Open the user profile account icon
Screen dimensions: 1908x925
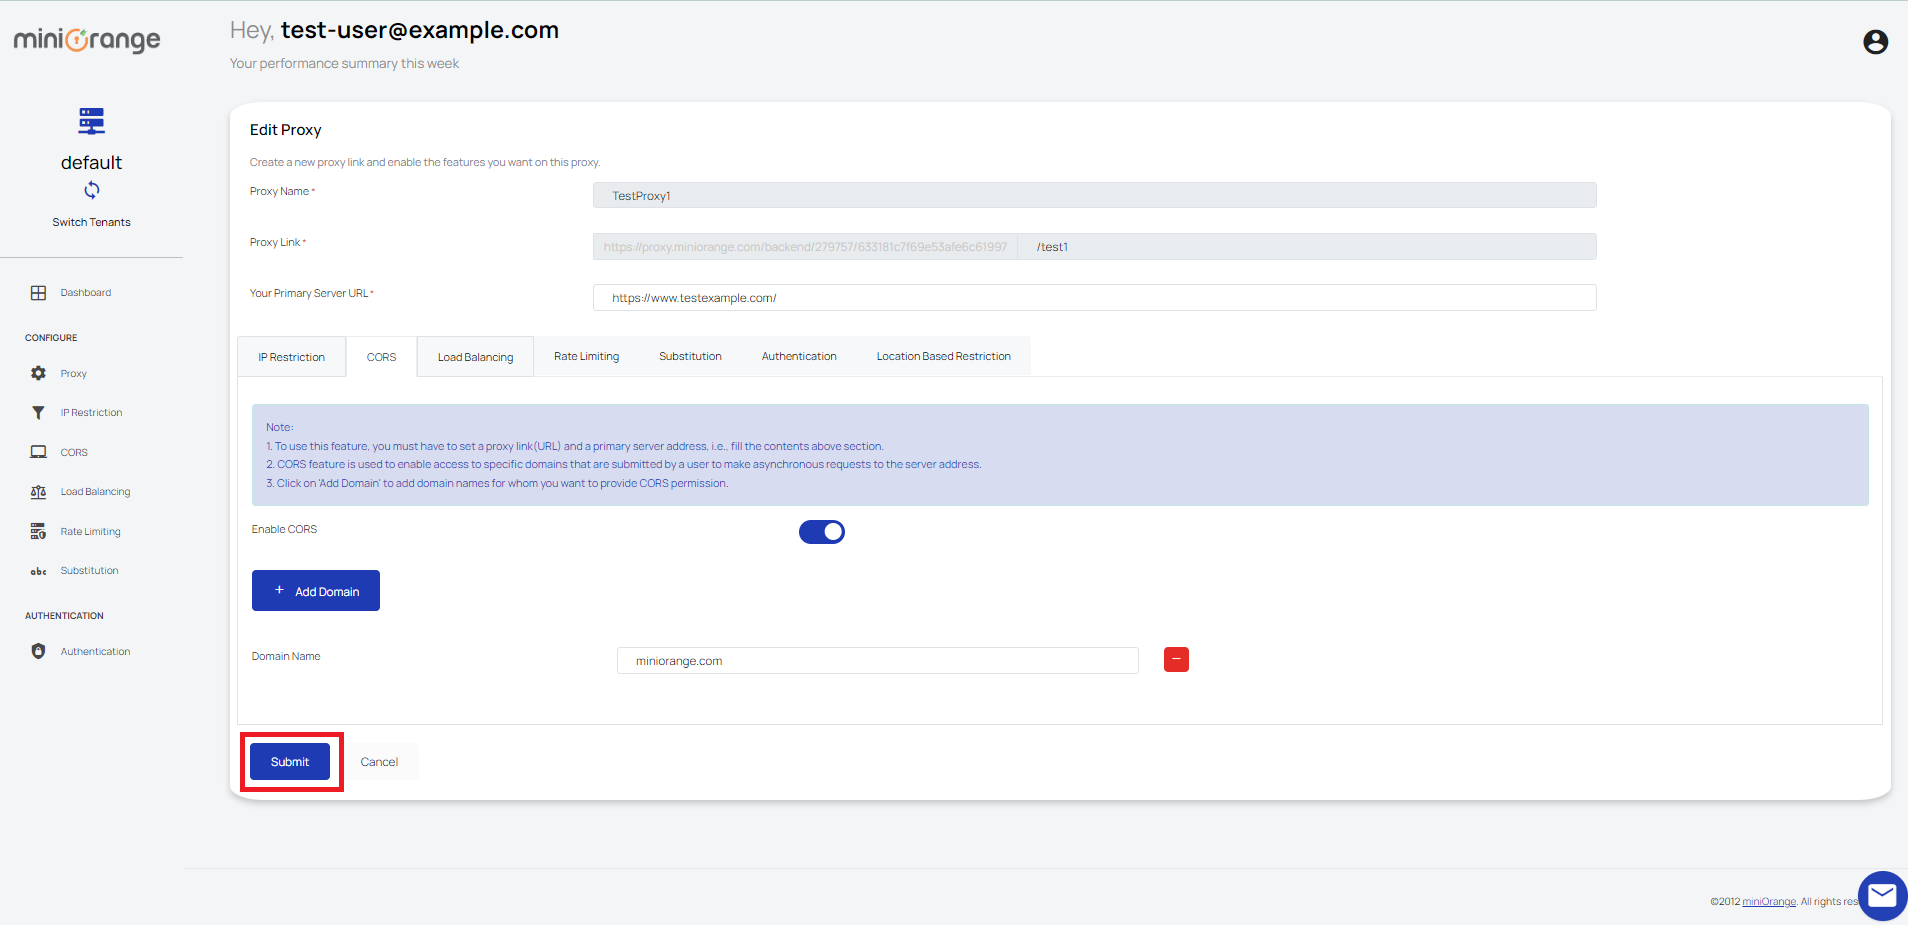tap(1875, 42)
